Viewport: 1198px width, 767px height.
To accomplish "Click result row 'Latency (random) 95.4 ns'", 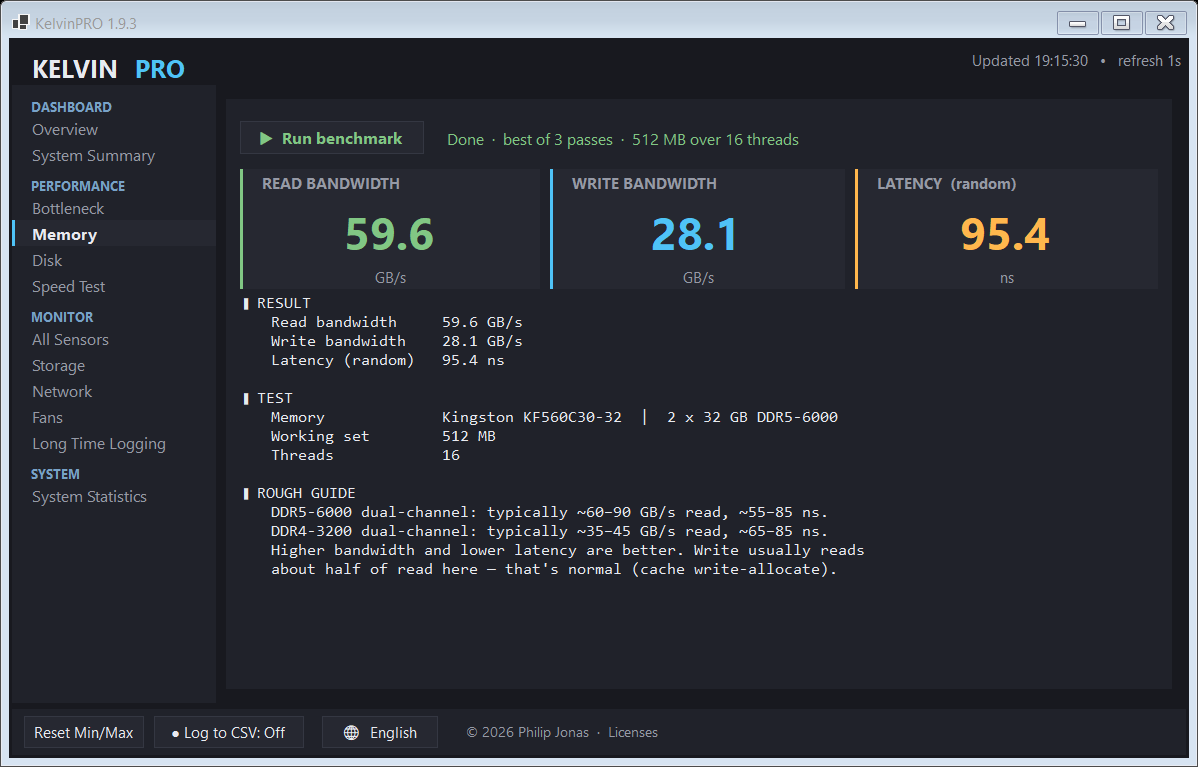I will pyautogui.click(x=387, y=360).
